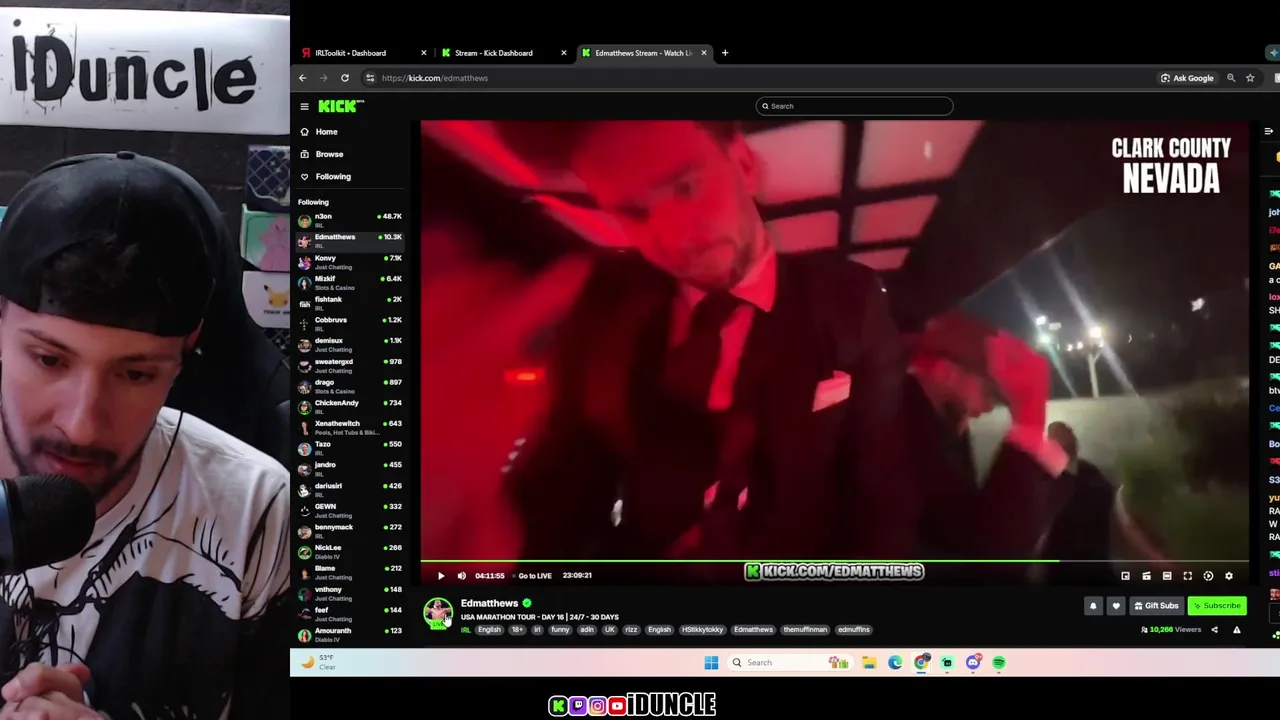
Task: Open Xenathewitch channel in Following list
Action: (350, 427)
